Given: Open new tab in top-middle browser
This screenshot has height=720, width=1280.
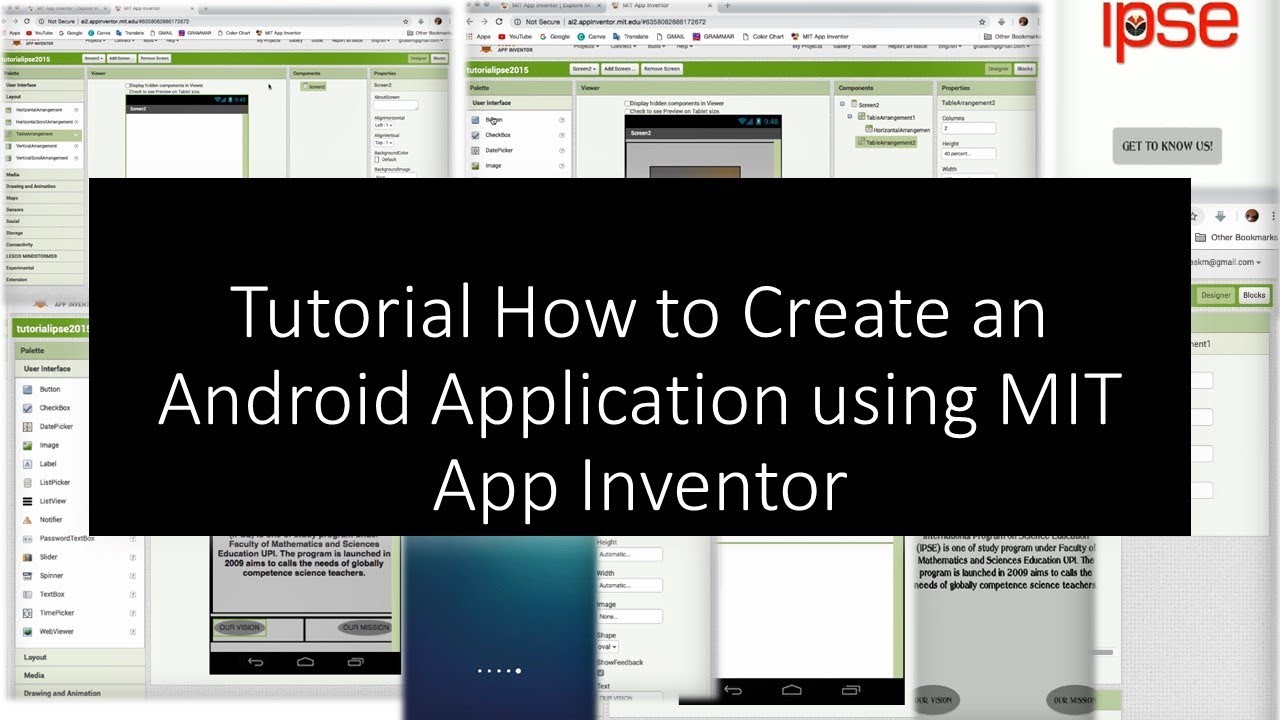Looking at the screenshot, I should tap(727, 5).
